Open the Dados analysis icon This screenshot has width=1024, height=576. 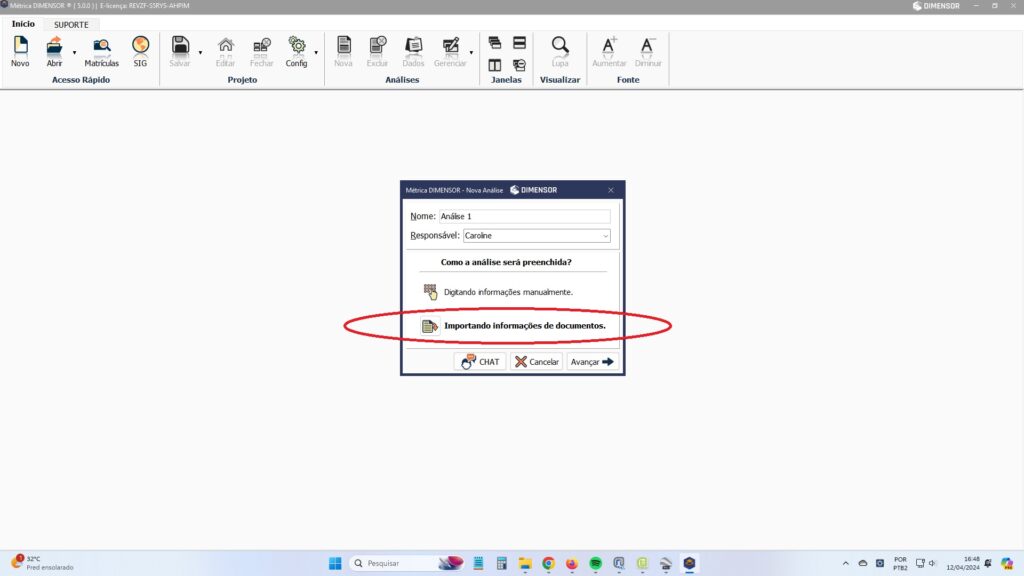point(413,52)
